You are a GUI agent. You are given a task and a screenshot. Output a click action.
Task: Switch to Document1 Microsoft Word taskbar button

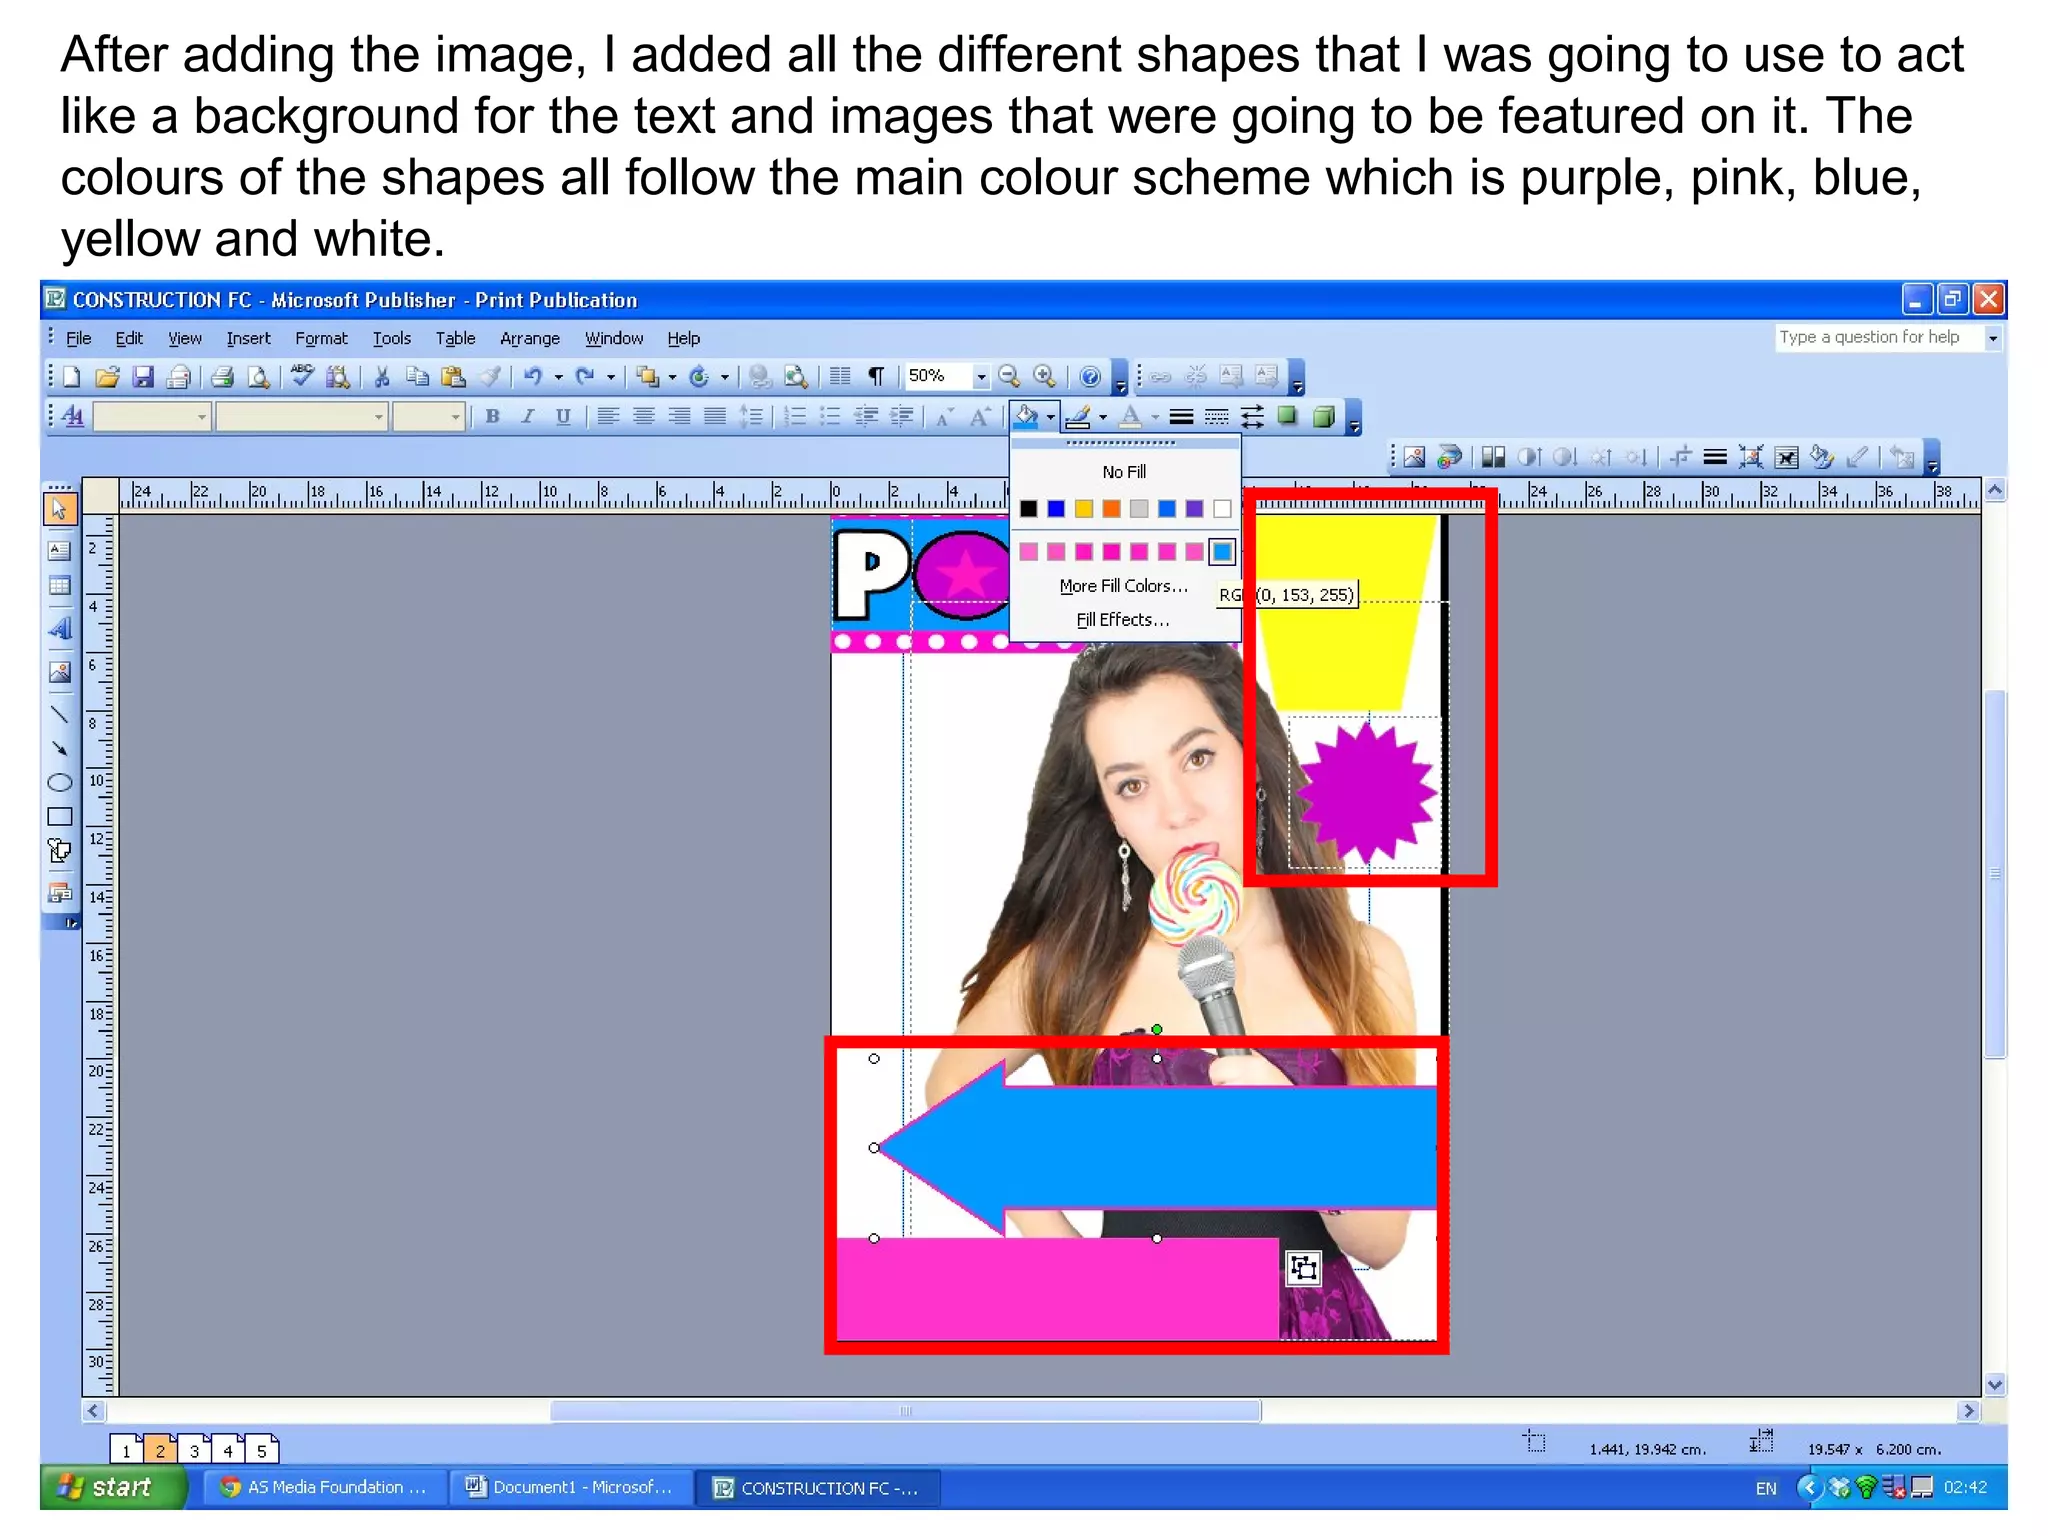(x=570, y=1488)
